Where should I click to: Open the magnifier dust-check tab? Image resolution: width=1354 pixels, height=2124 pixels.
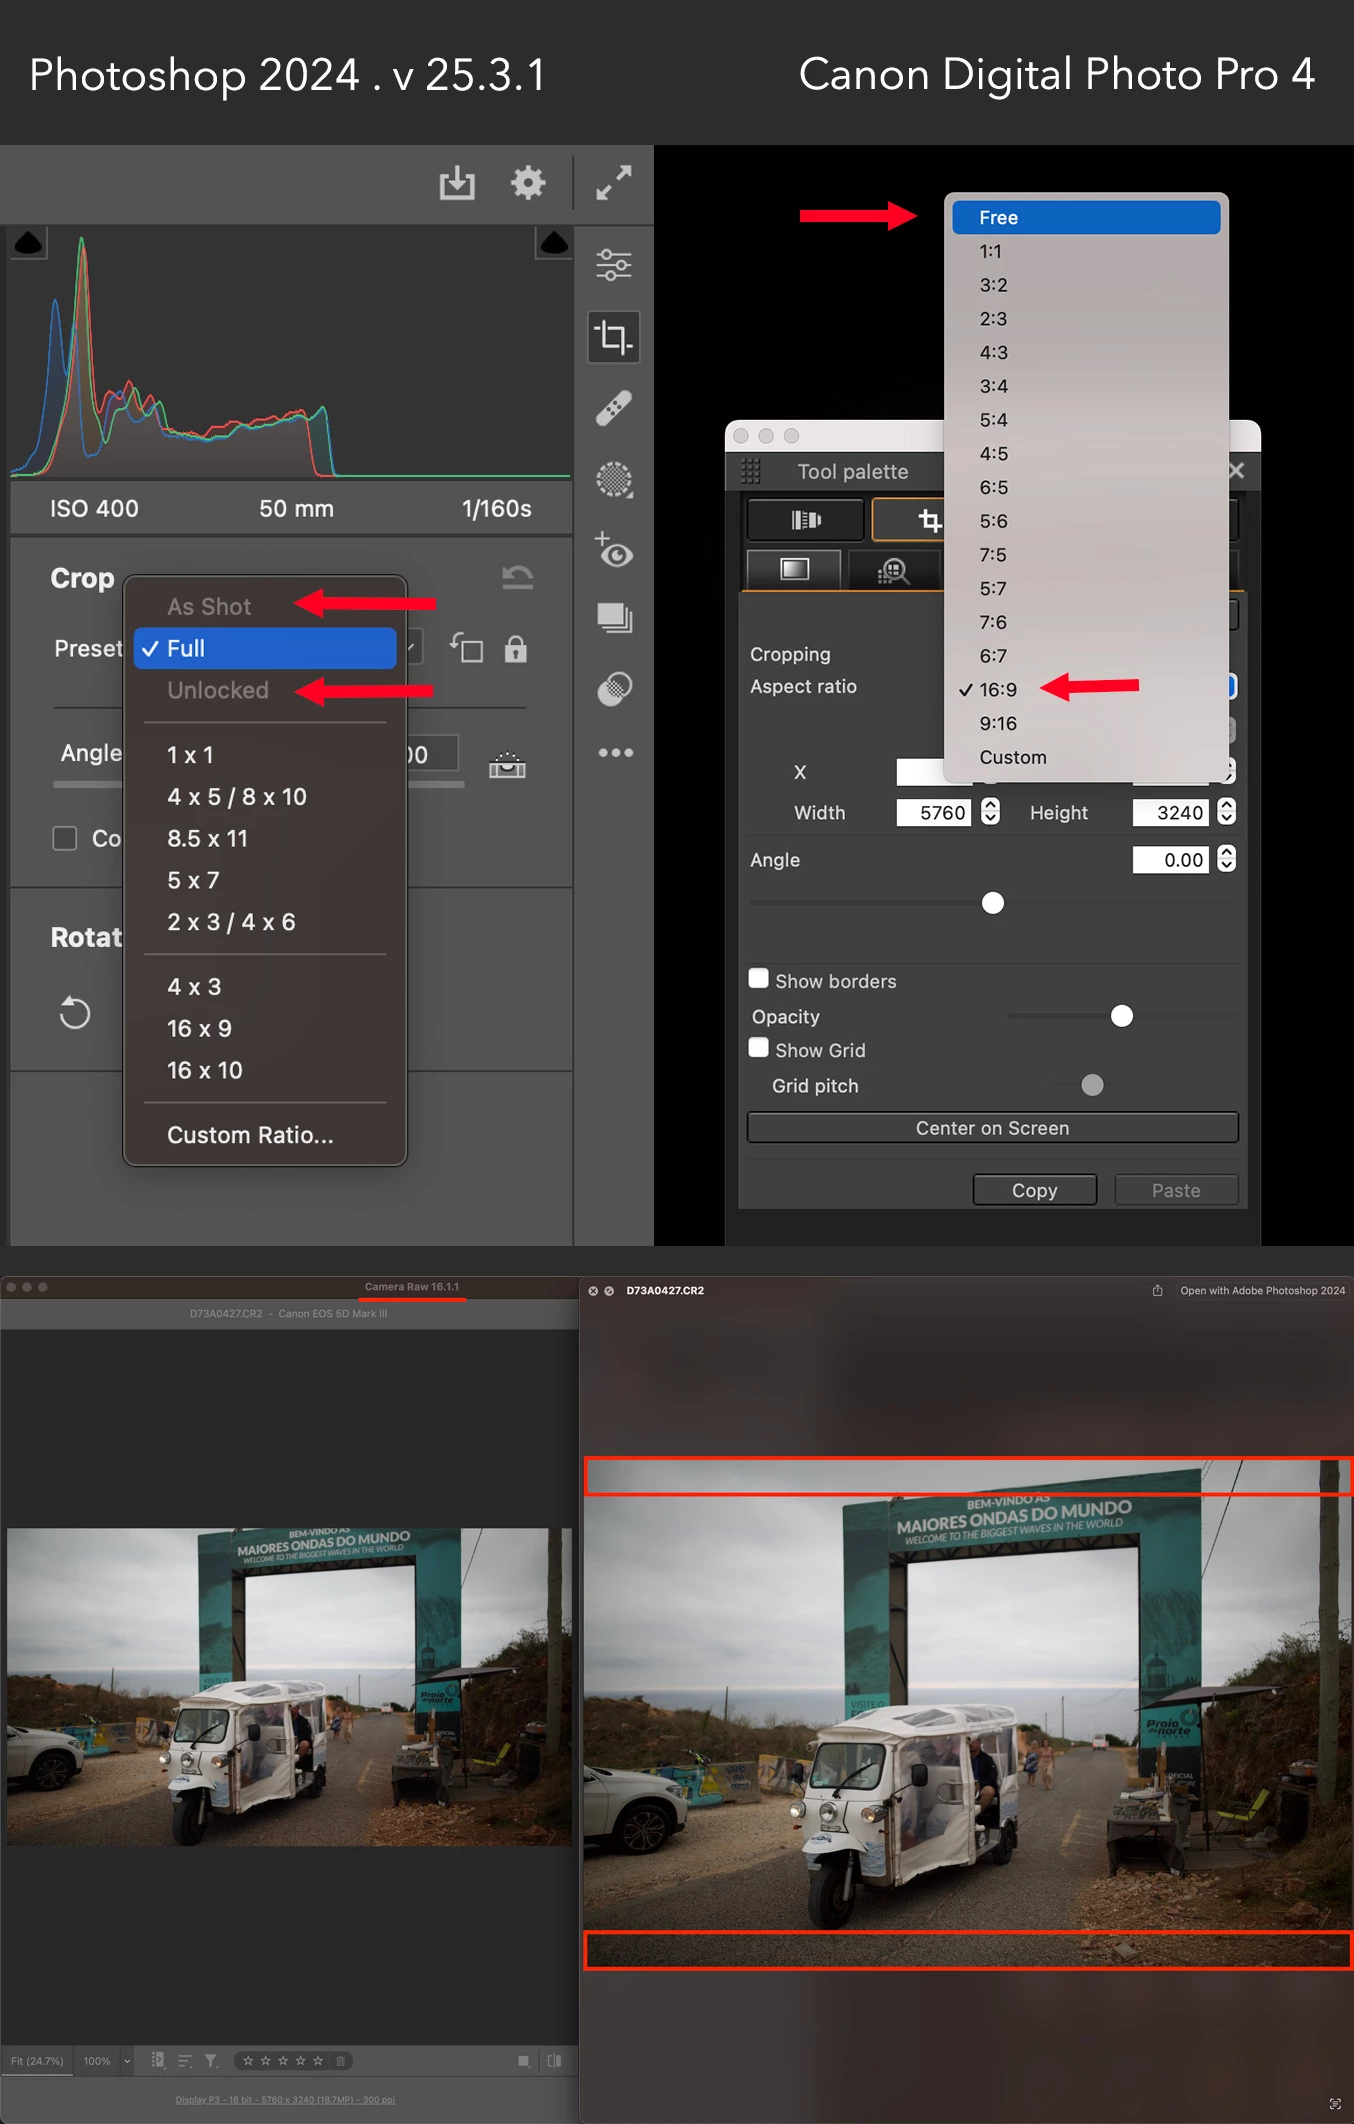[x=893, y=571]
